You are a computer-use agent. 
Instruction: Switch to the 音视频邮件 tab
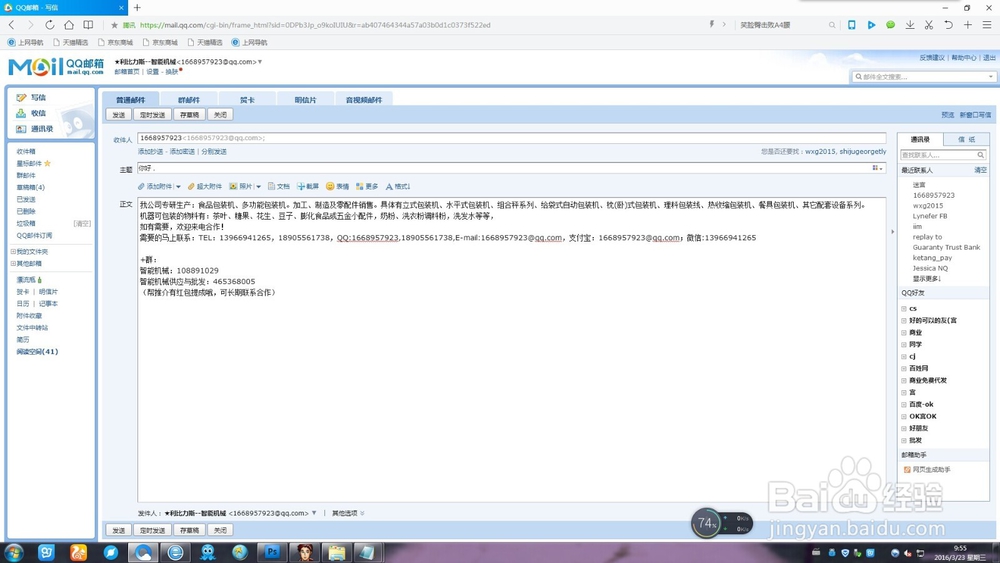[364, 99]
